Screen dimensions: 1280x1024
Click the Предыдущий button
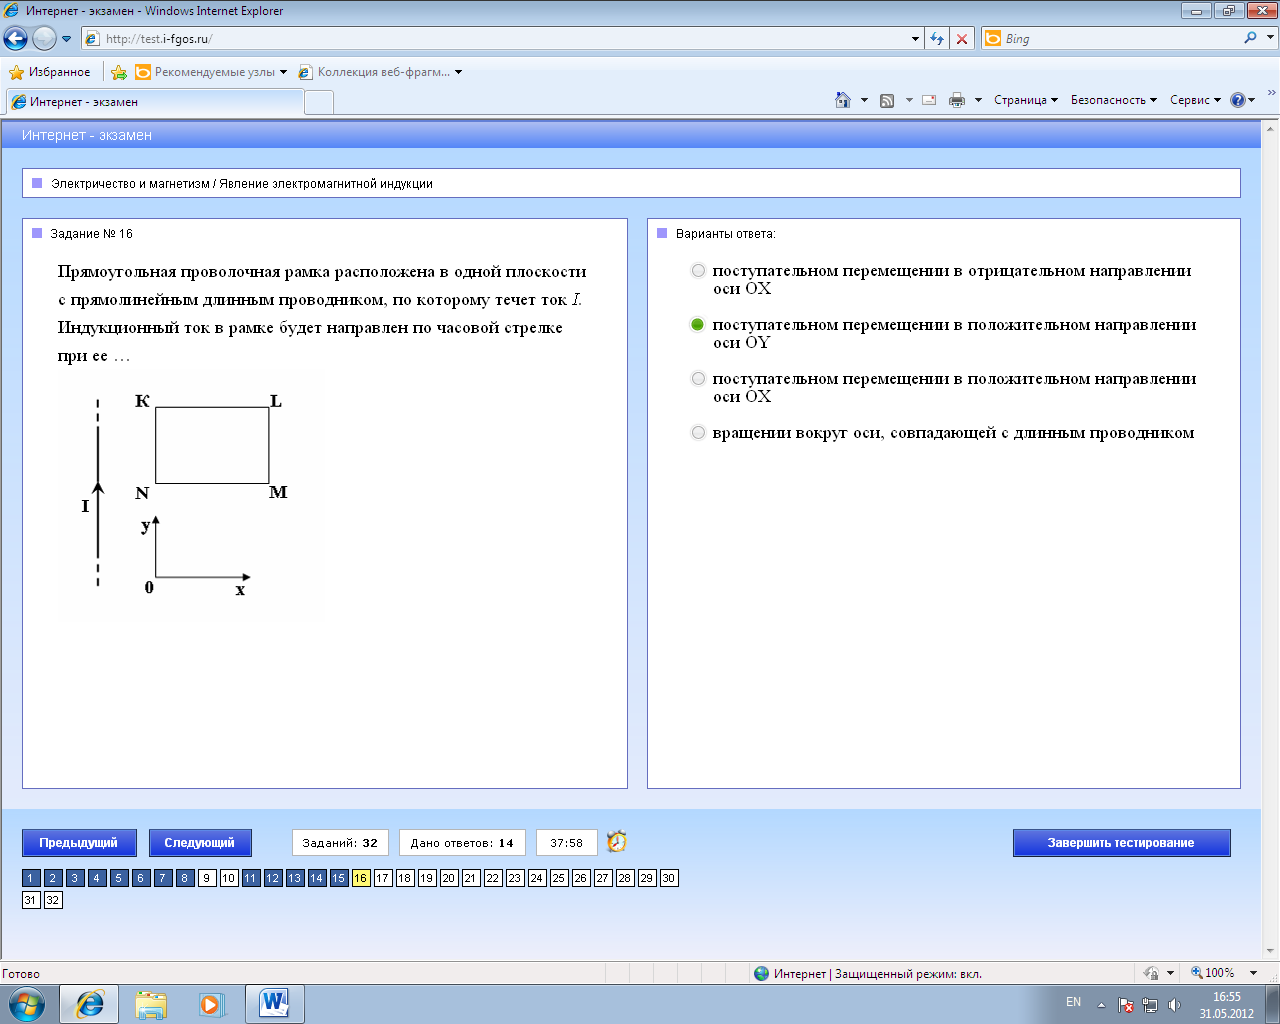(78, 843)
